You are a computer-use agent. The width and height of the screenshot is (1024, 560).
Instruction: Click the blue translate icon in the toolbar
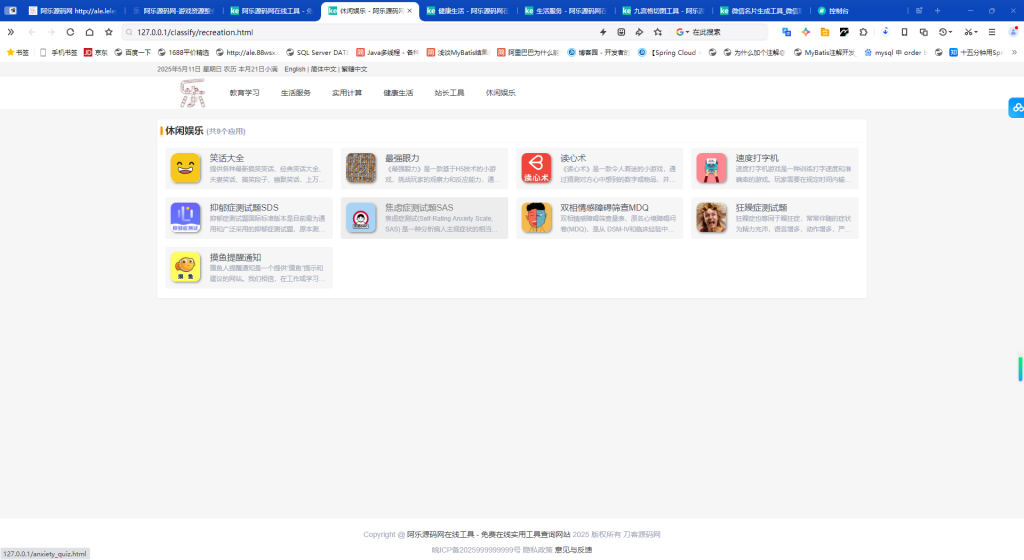[786, 32]
